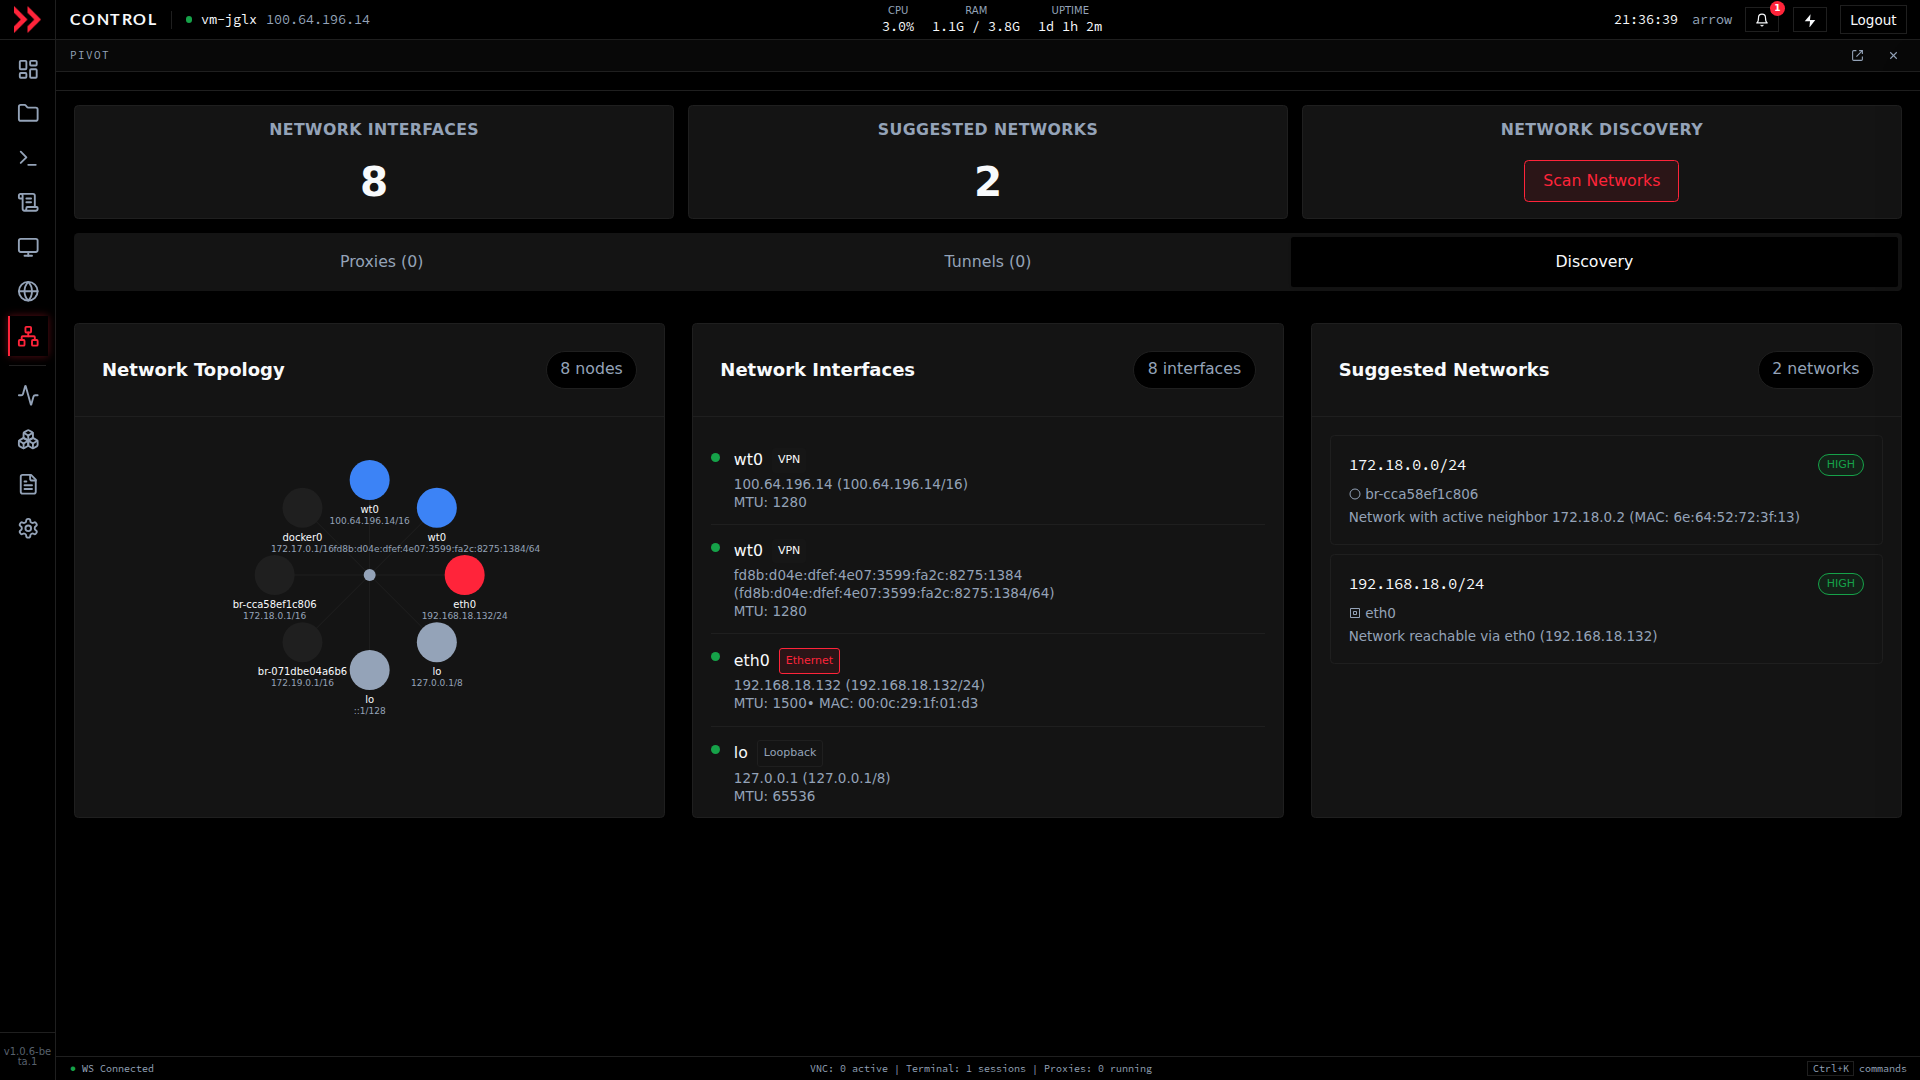Screen dimensions: 1920x1080
Task: Open the stacked cubes icon in sidebar
Action: (28, 440)
